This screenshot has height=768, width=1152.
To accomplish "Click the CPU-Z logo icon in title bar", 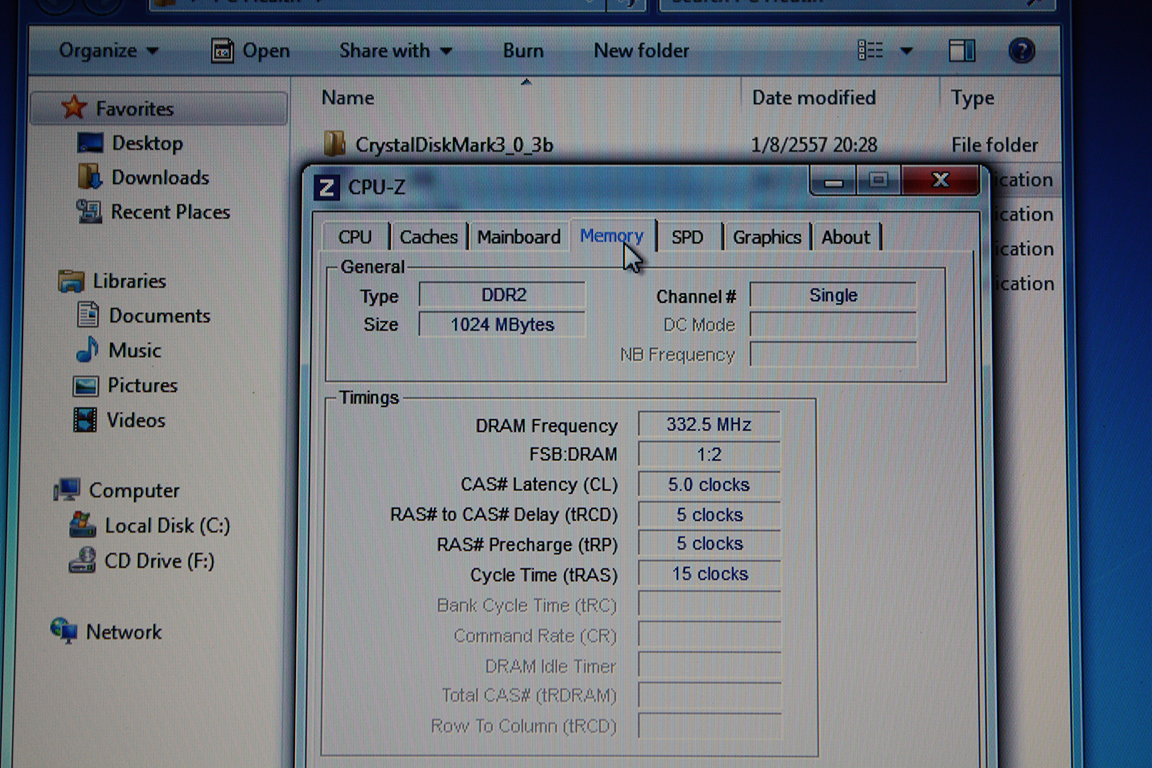I will (326, 187).
